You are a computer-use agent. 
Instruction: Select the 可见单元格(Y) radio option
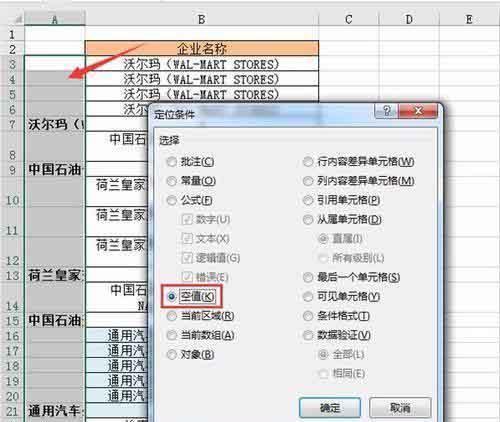[308, 297]
